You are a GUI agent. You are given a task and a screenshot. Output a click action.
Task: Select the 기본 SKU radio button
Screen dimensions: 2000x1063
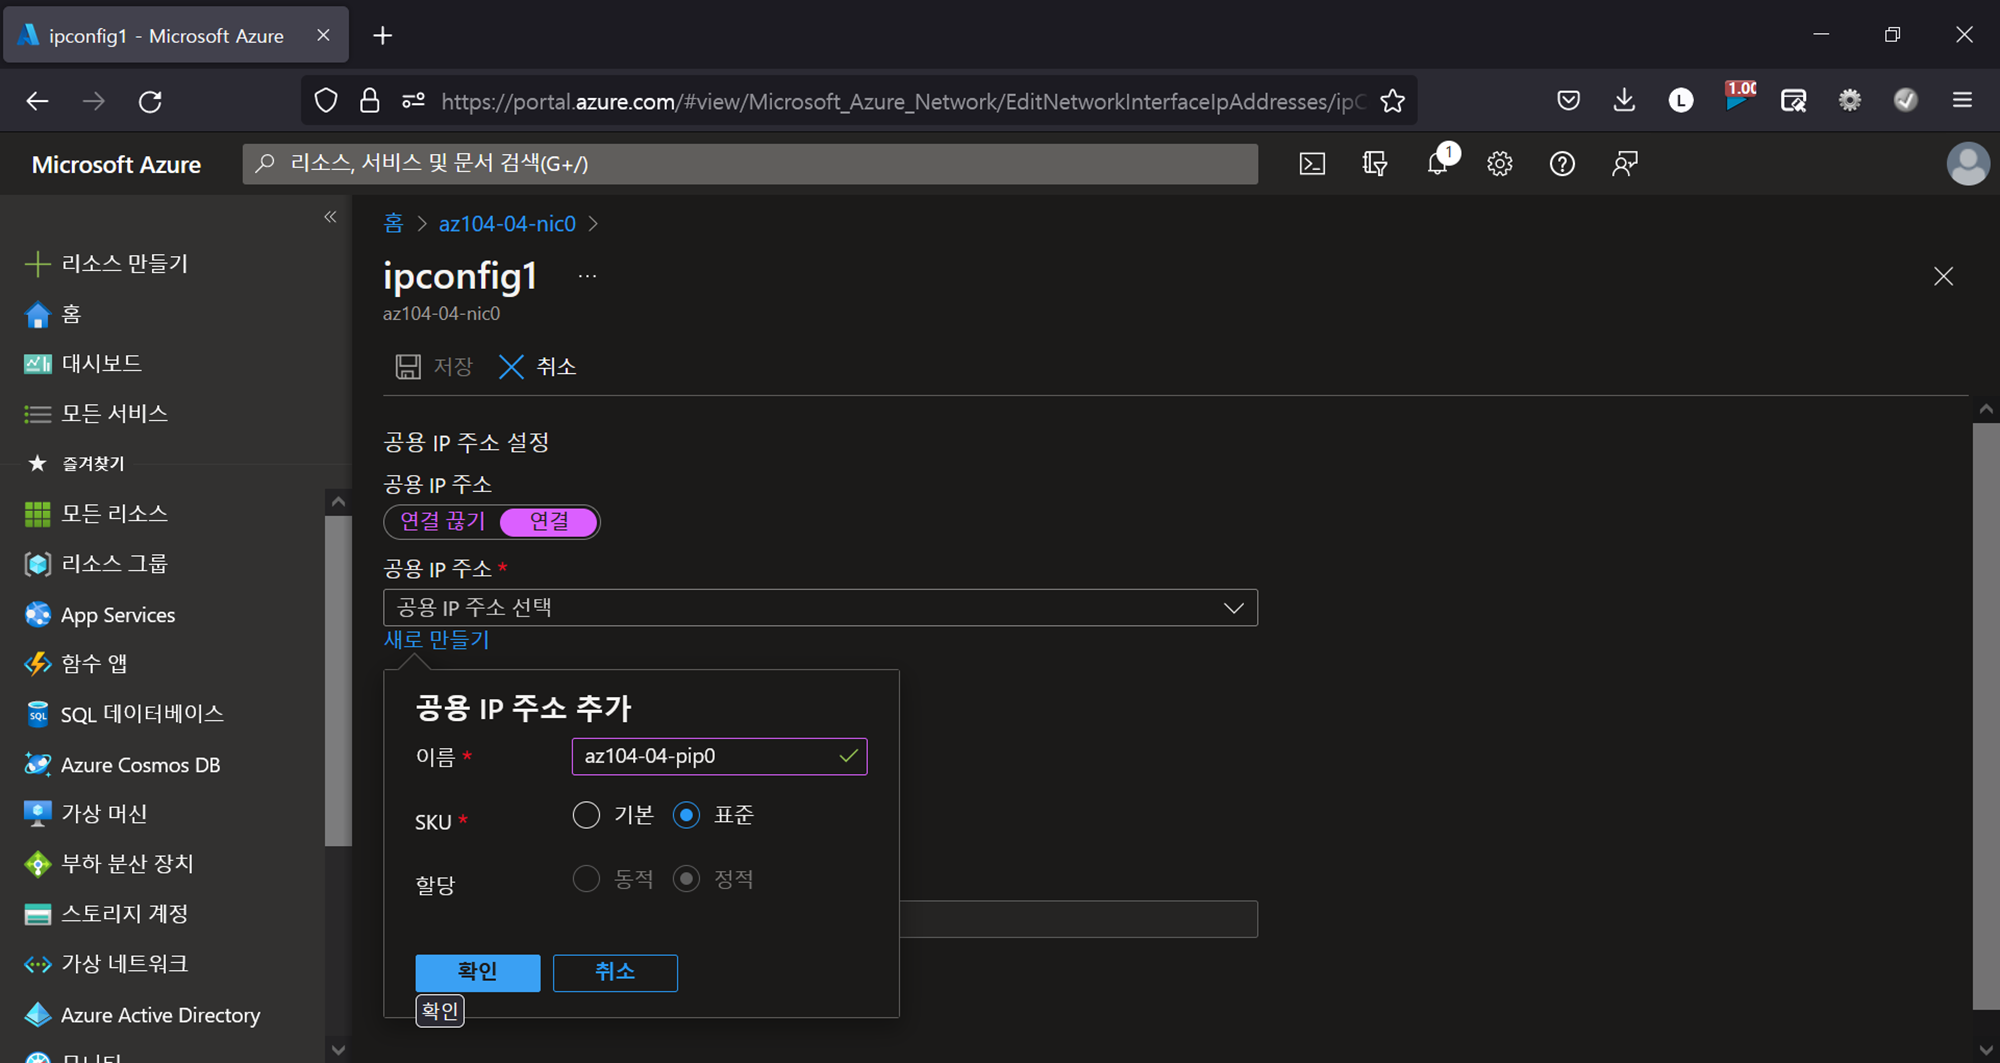point(586,815)
